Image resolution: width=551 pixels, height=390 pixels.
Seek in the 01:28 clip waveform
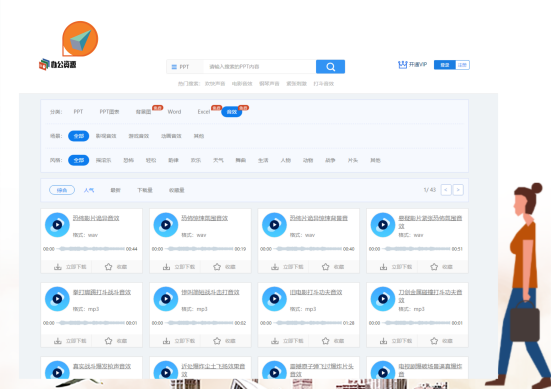click(308, 323)
